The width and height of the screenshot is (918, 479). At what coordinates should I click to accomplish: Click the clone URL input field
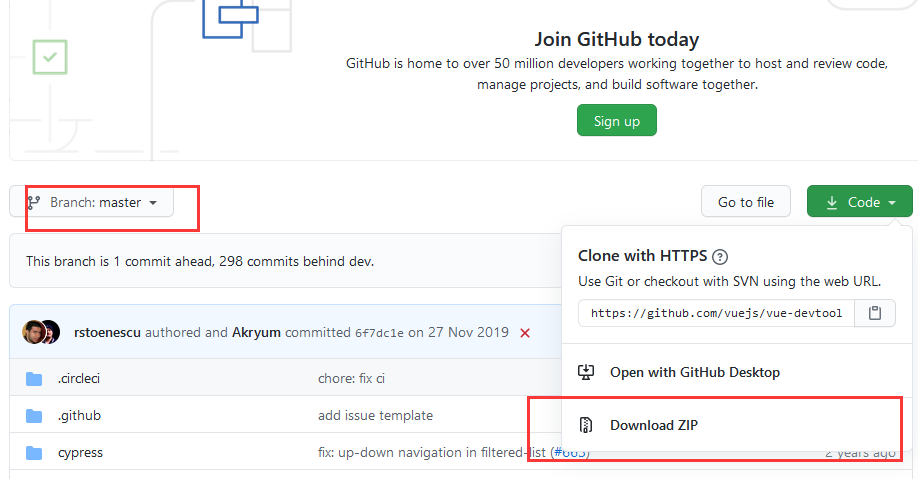716,313
